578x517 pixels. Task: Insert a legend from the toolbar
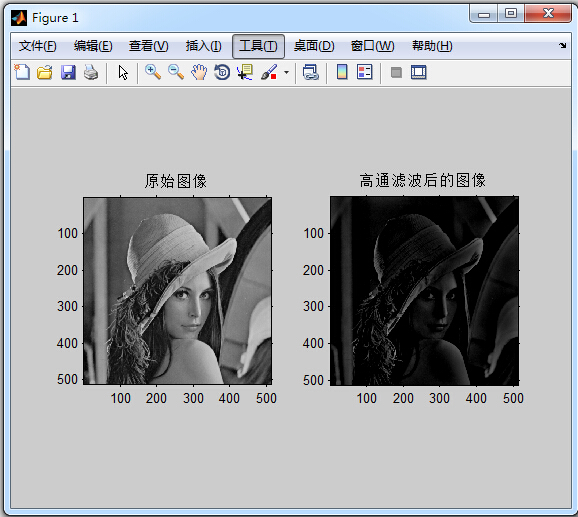point(365,72)
